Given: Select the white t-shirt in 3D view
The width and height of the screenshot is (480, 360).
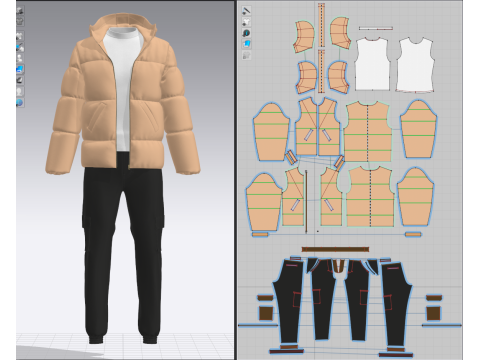Looking at the screenshot, I should click(x=123, y=67).
